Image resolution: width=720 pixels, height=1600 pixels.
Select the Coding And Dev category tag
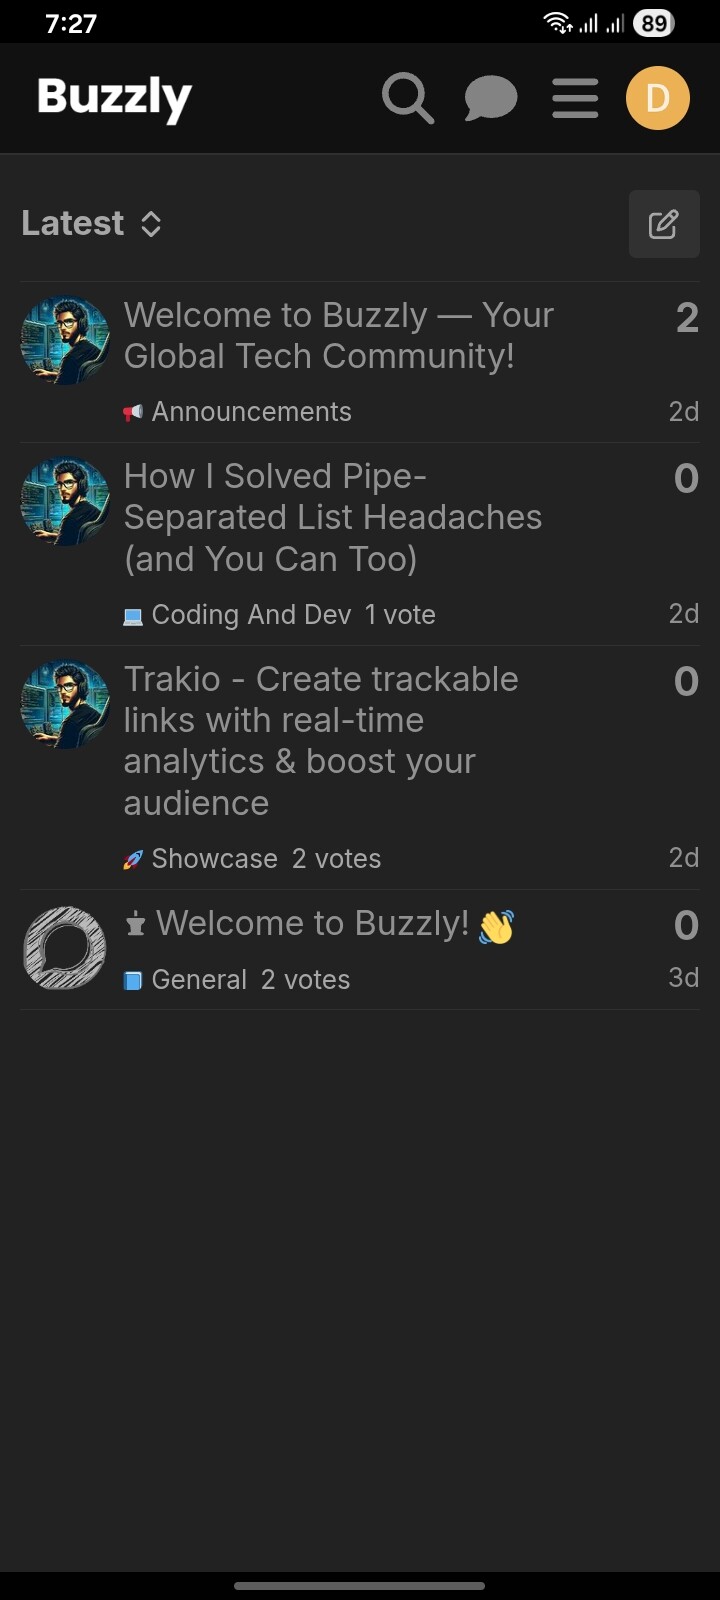pyautogui.click(x=250, y=615)
